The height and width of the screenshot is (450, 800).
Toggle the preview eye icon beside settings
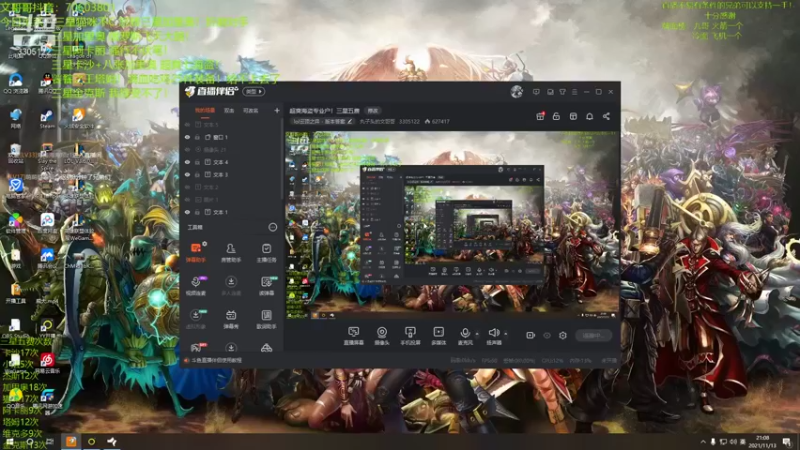click(x=547, y=335)
